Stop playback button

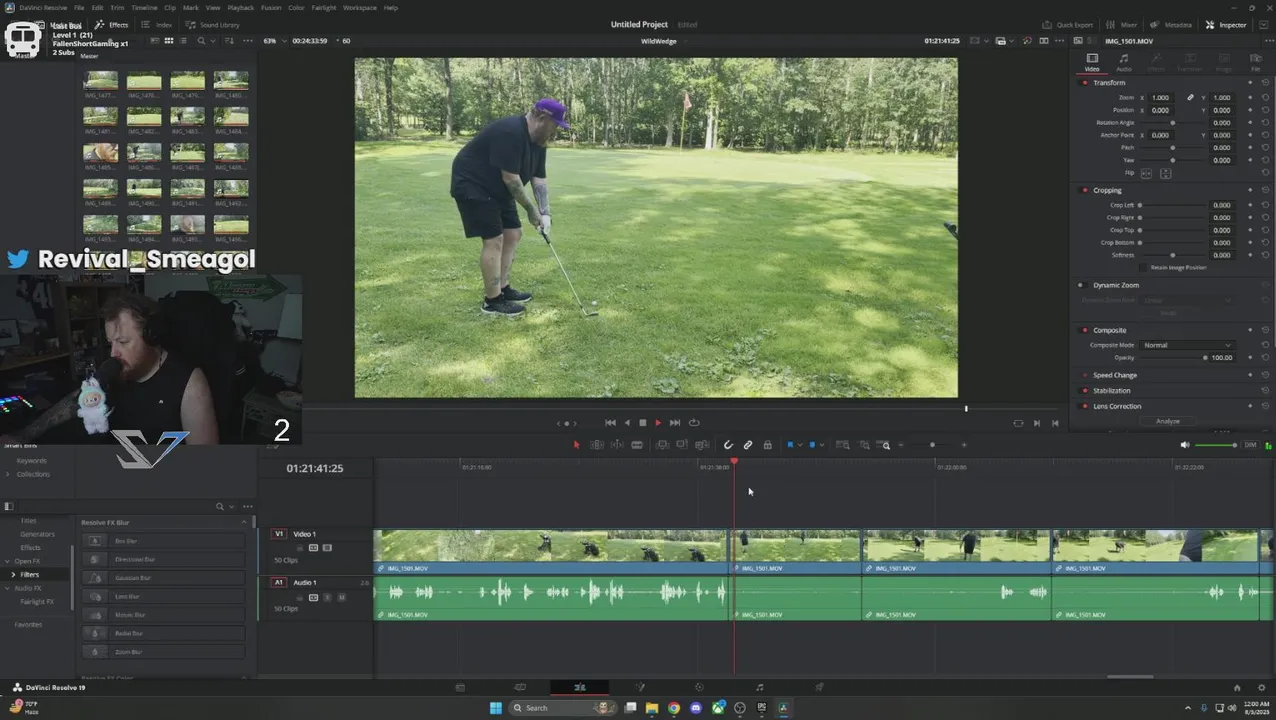coord(642,422)
